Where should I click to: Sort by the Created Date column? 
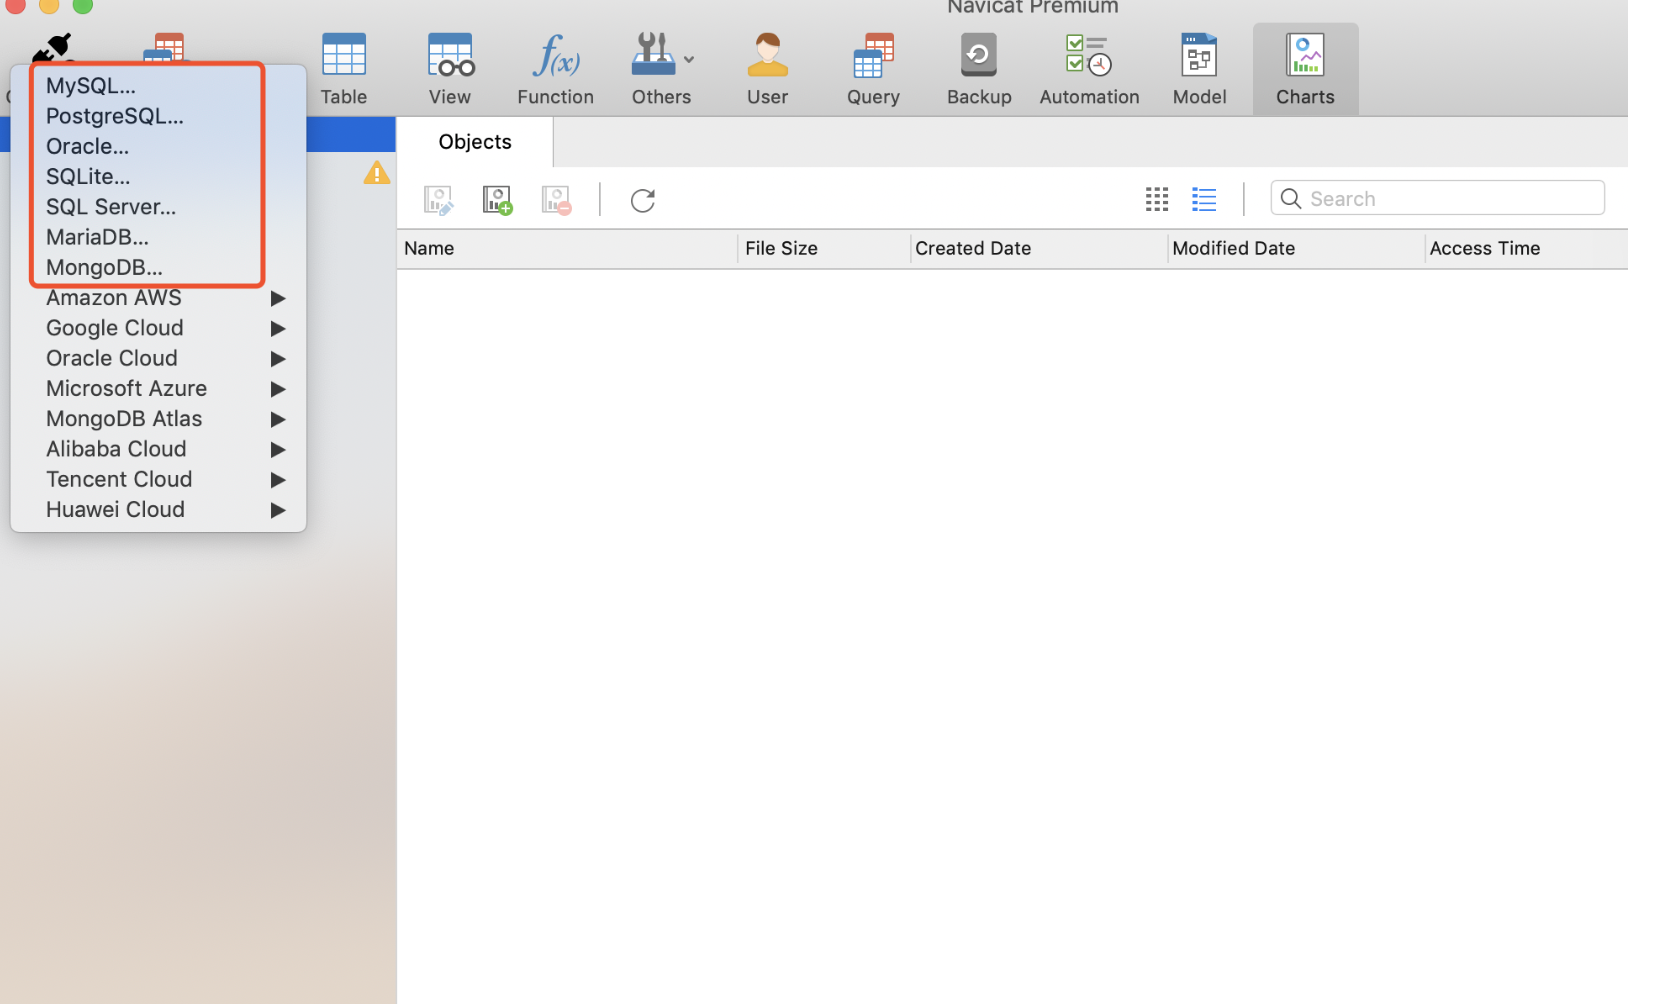coord(1039,249)
